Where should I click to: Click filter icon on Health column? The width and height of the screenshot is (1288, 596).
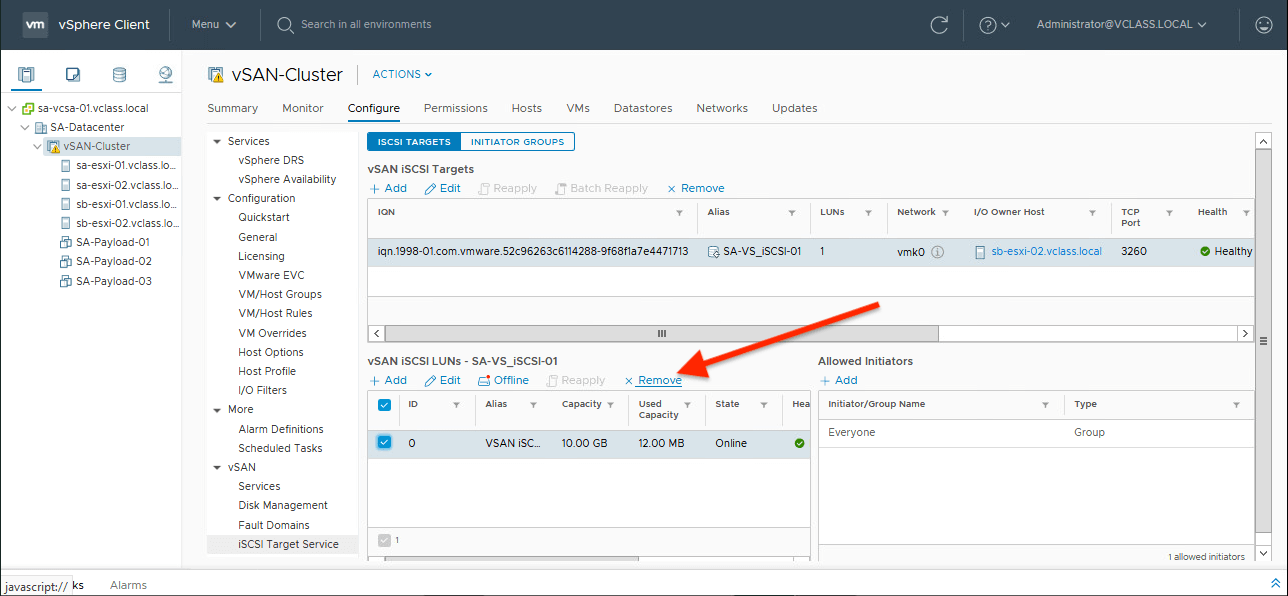click(1246, 213)
